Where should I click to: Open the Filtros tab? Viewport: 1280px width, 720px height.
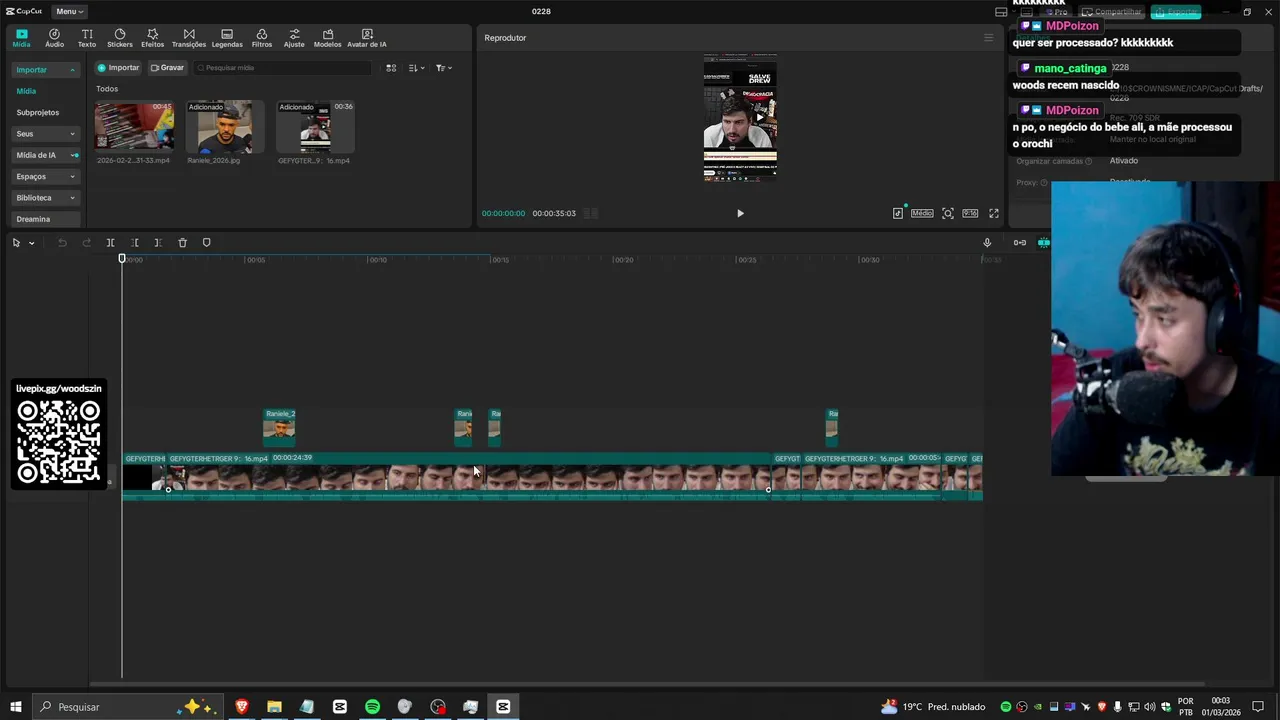(x=262, y=38)
